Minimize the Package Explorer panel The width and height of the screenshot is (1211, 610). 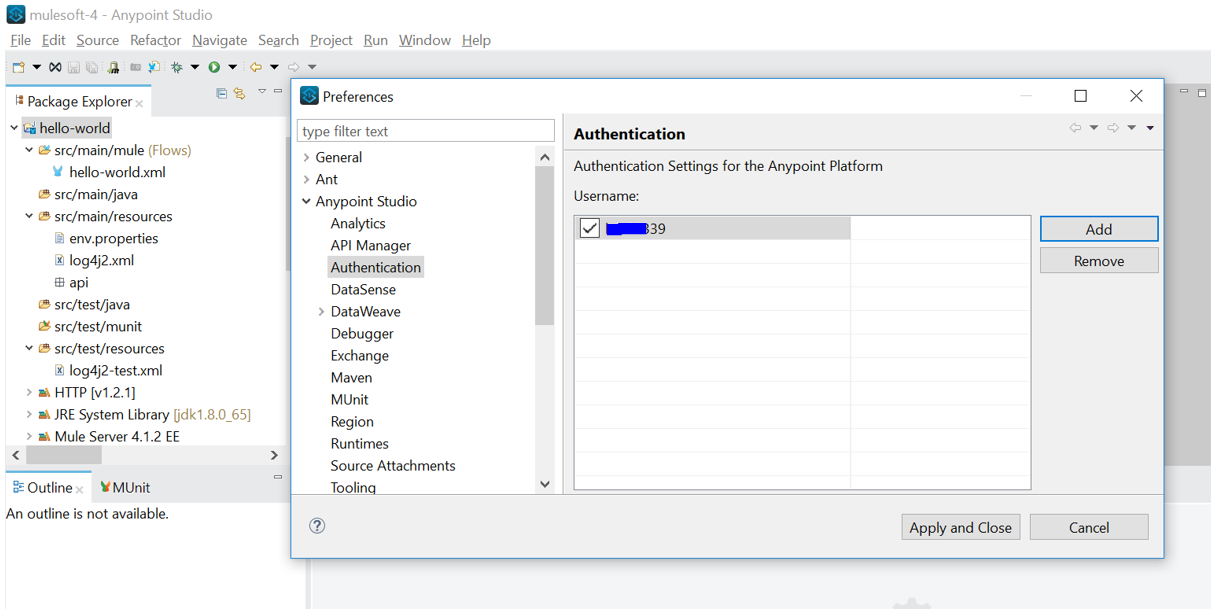tap(278, 91)
